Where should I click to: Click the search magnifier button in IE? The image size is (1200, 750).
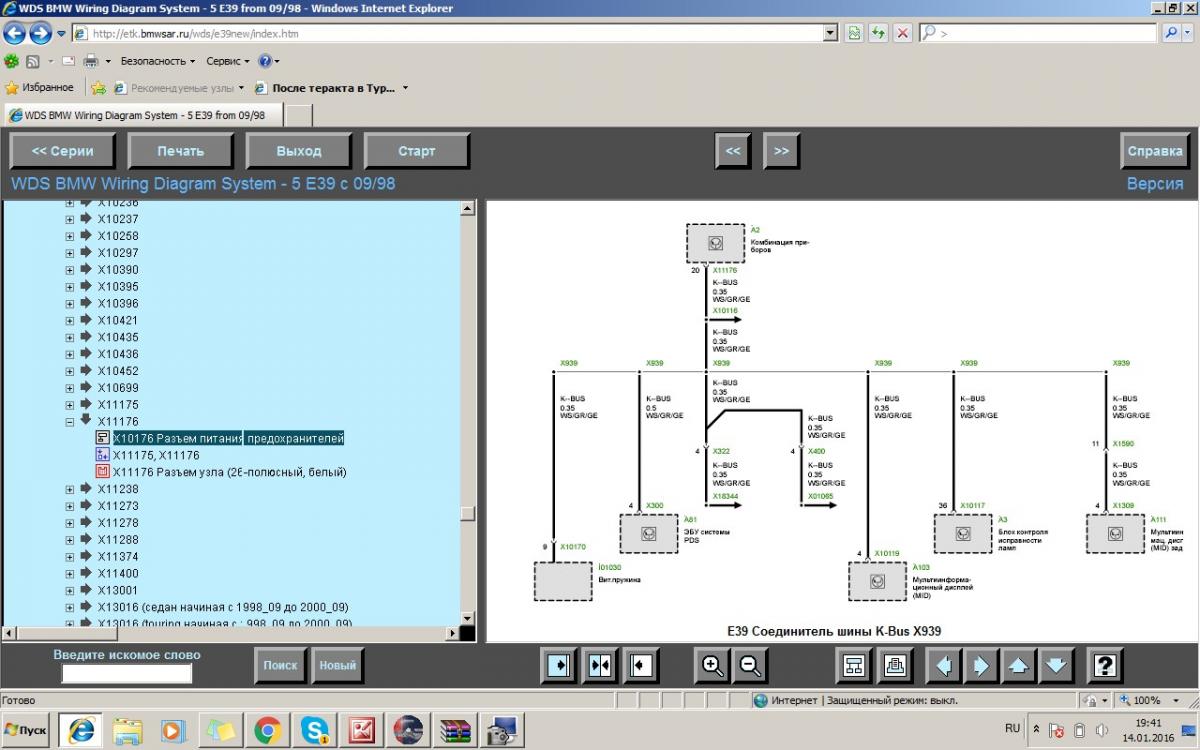[x=1171, y=33]
